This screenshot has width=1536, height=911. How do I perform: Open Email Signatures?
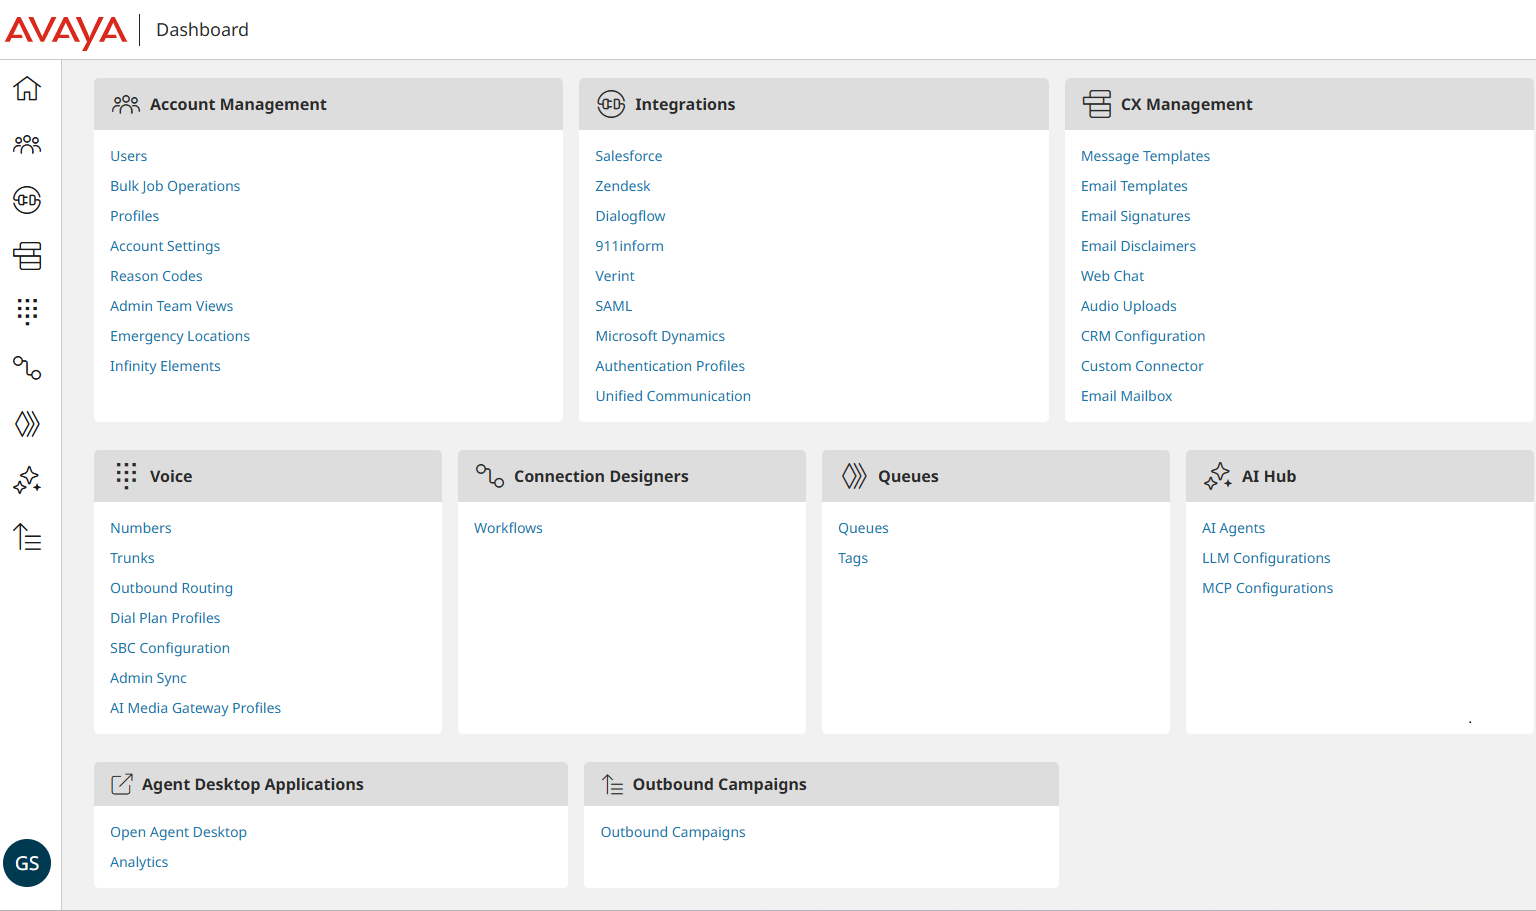pos(1136,216)
